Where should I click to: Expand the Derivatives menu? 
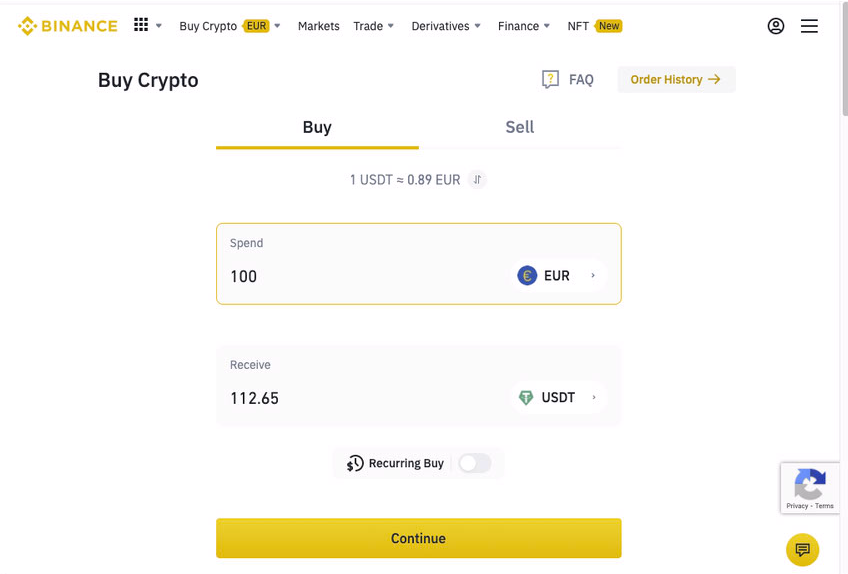coord(446,26)
